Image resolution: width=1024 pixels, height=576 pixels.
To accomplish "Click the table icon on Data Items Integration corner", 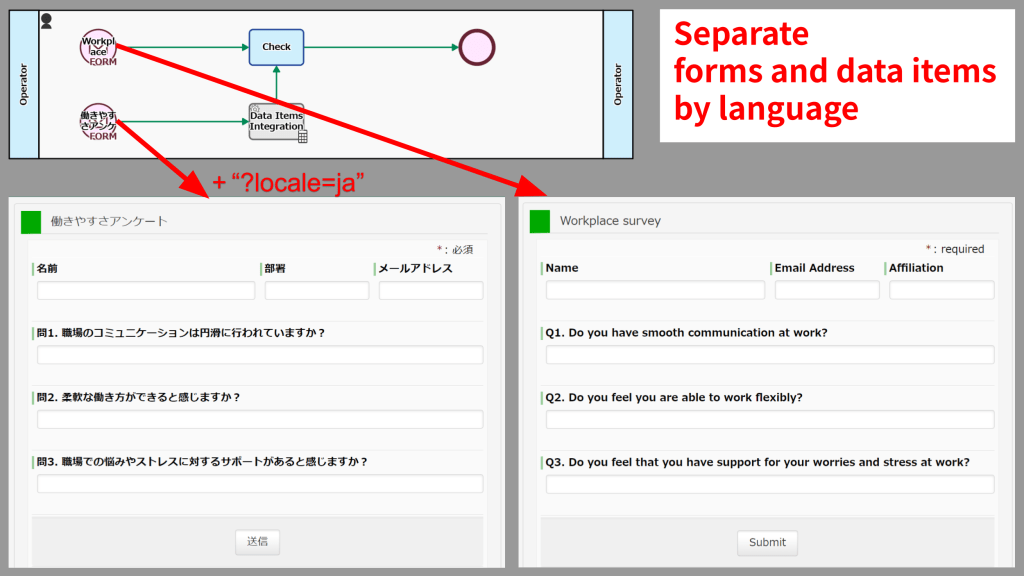I will tap(303, 136).
